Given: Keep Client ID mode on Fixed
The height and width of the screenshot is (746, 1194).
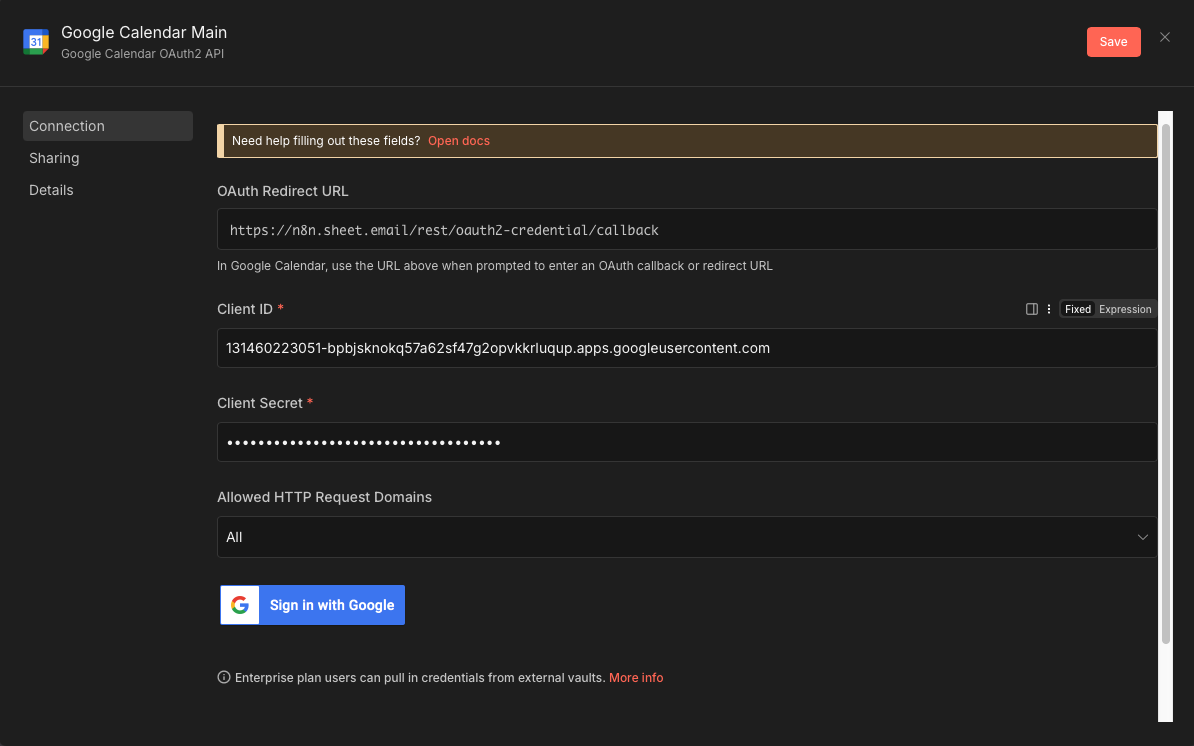Looking at the screenshot, I should 1077,309.
